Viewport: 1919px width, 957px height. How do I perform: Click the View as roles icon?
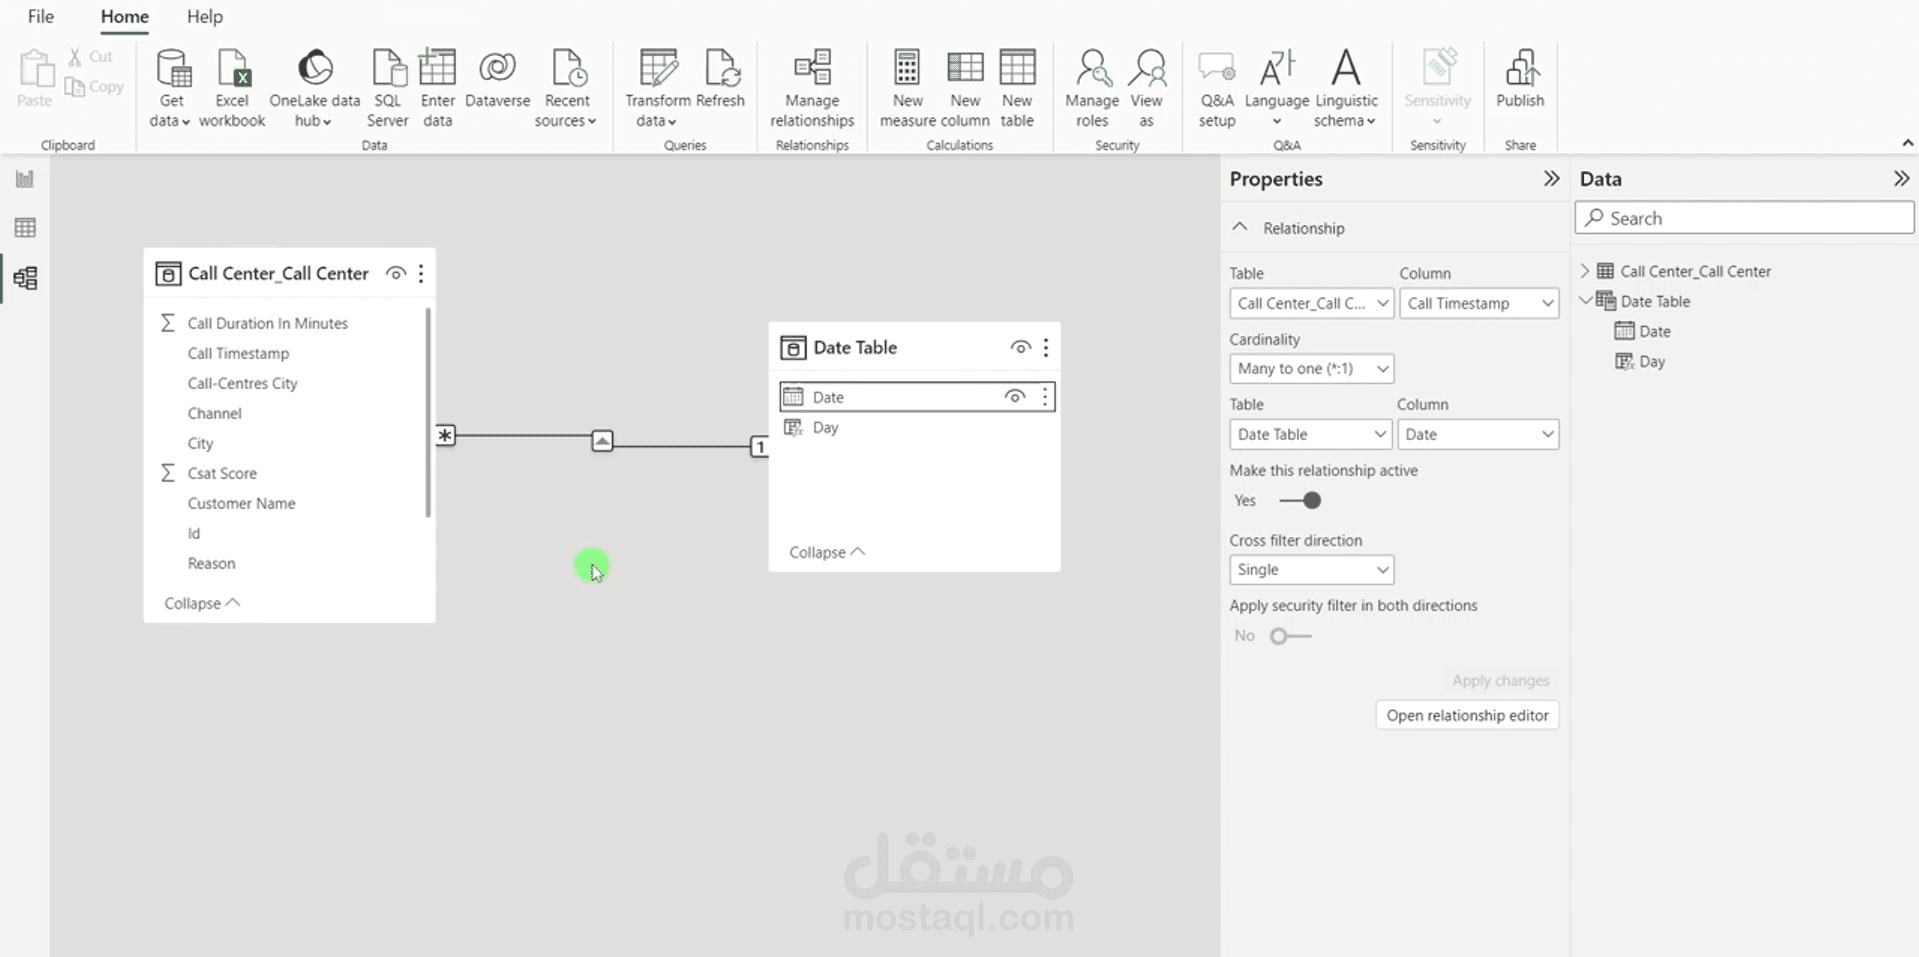(x=1147, y=68)
